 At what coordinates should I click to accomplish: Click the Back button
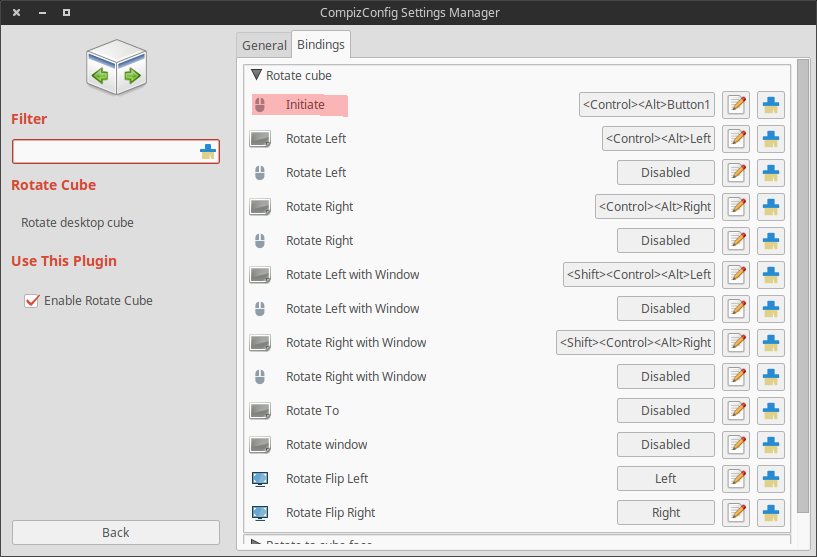[x=116, y=533]
